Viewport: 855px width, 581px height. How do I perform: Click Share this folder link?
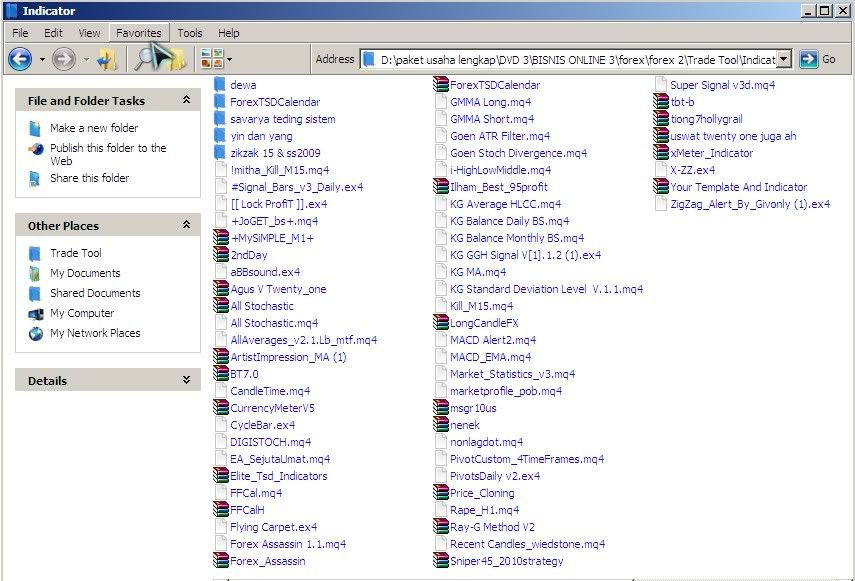coord(89,178)
